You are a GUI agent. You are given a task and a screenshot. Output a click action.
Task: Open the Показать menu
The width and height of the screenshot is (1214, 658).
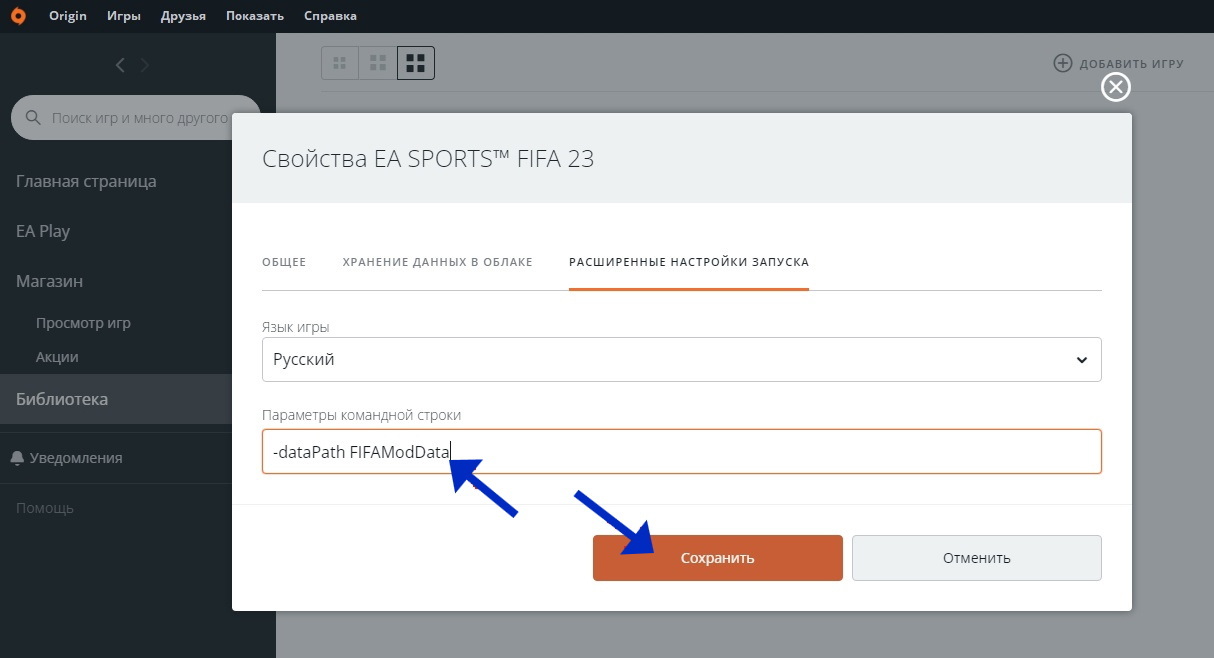coord(255,16)
